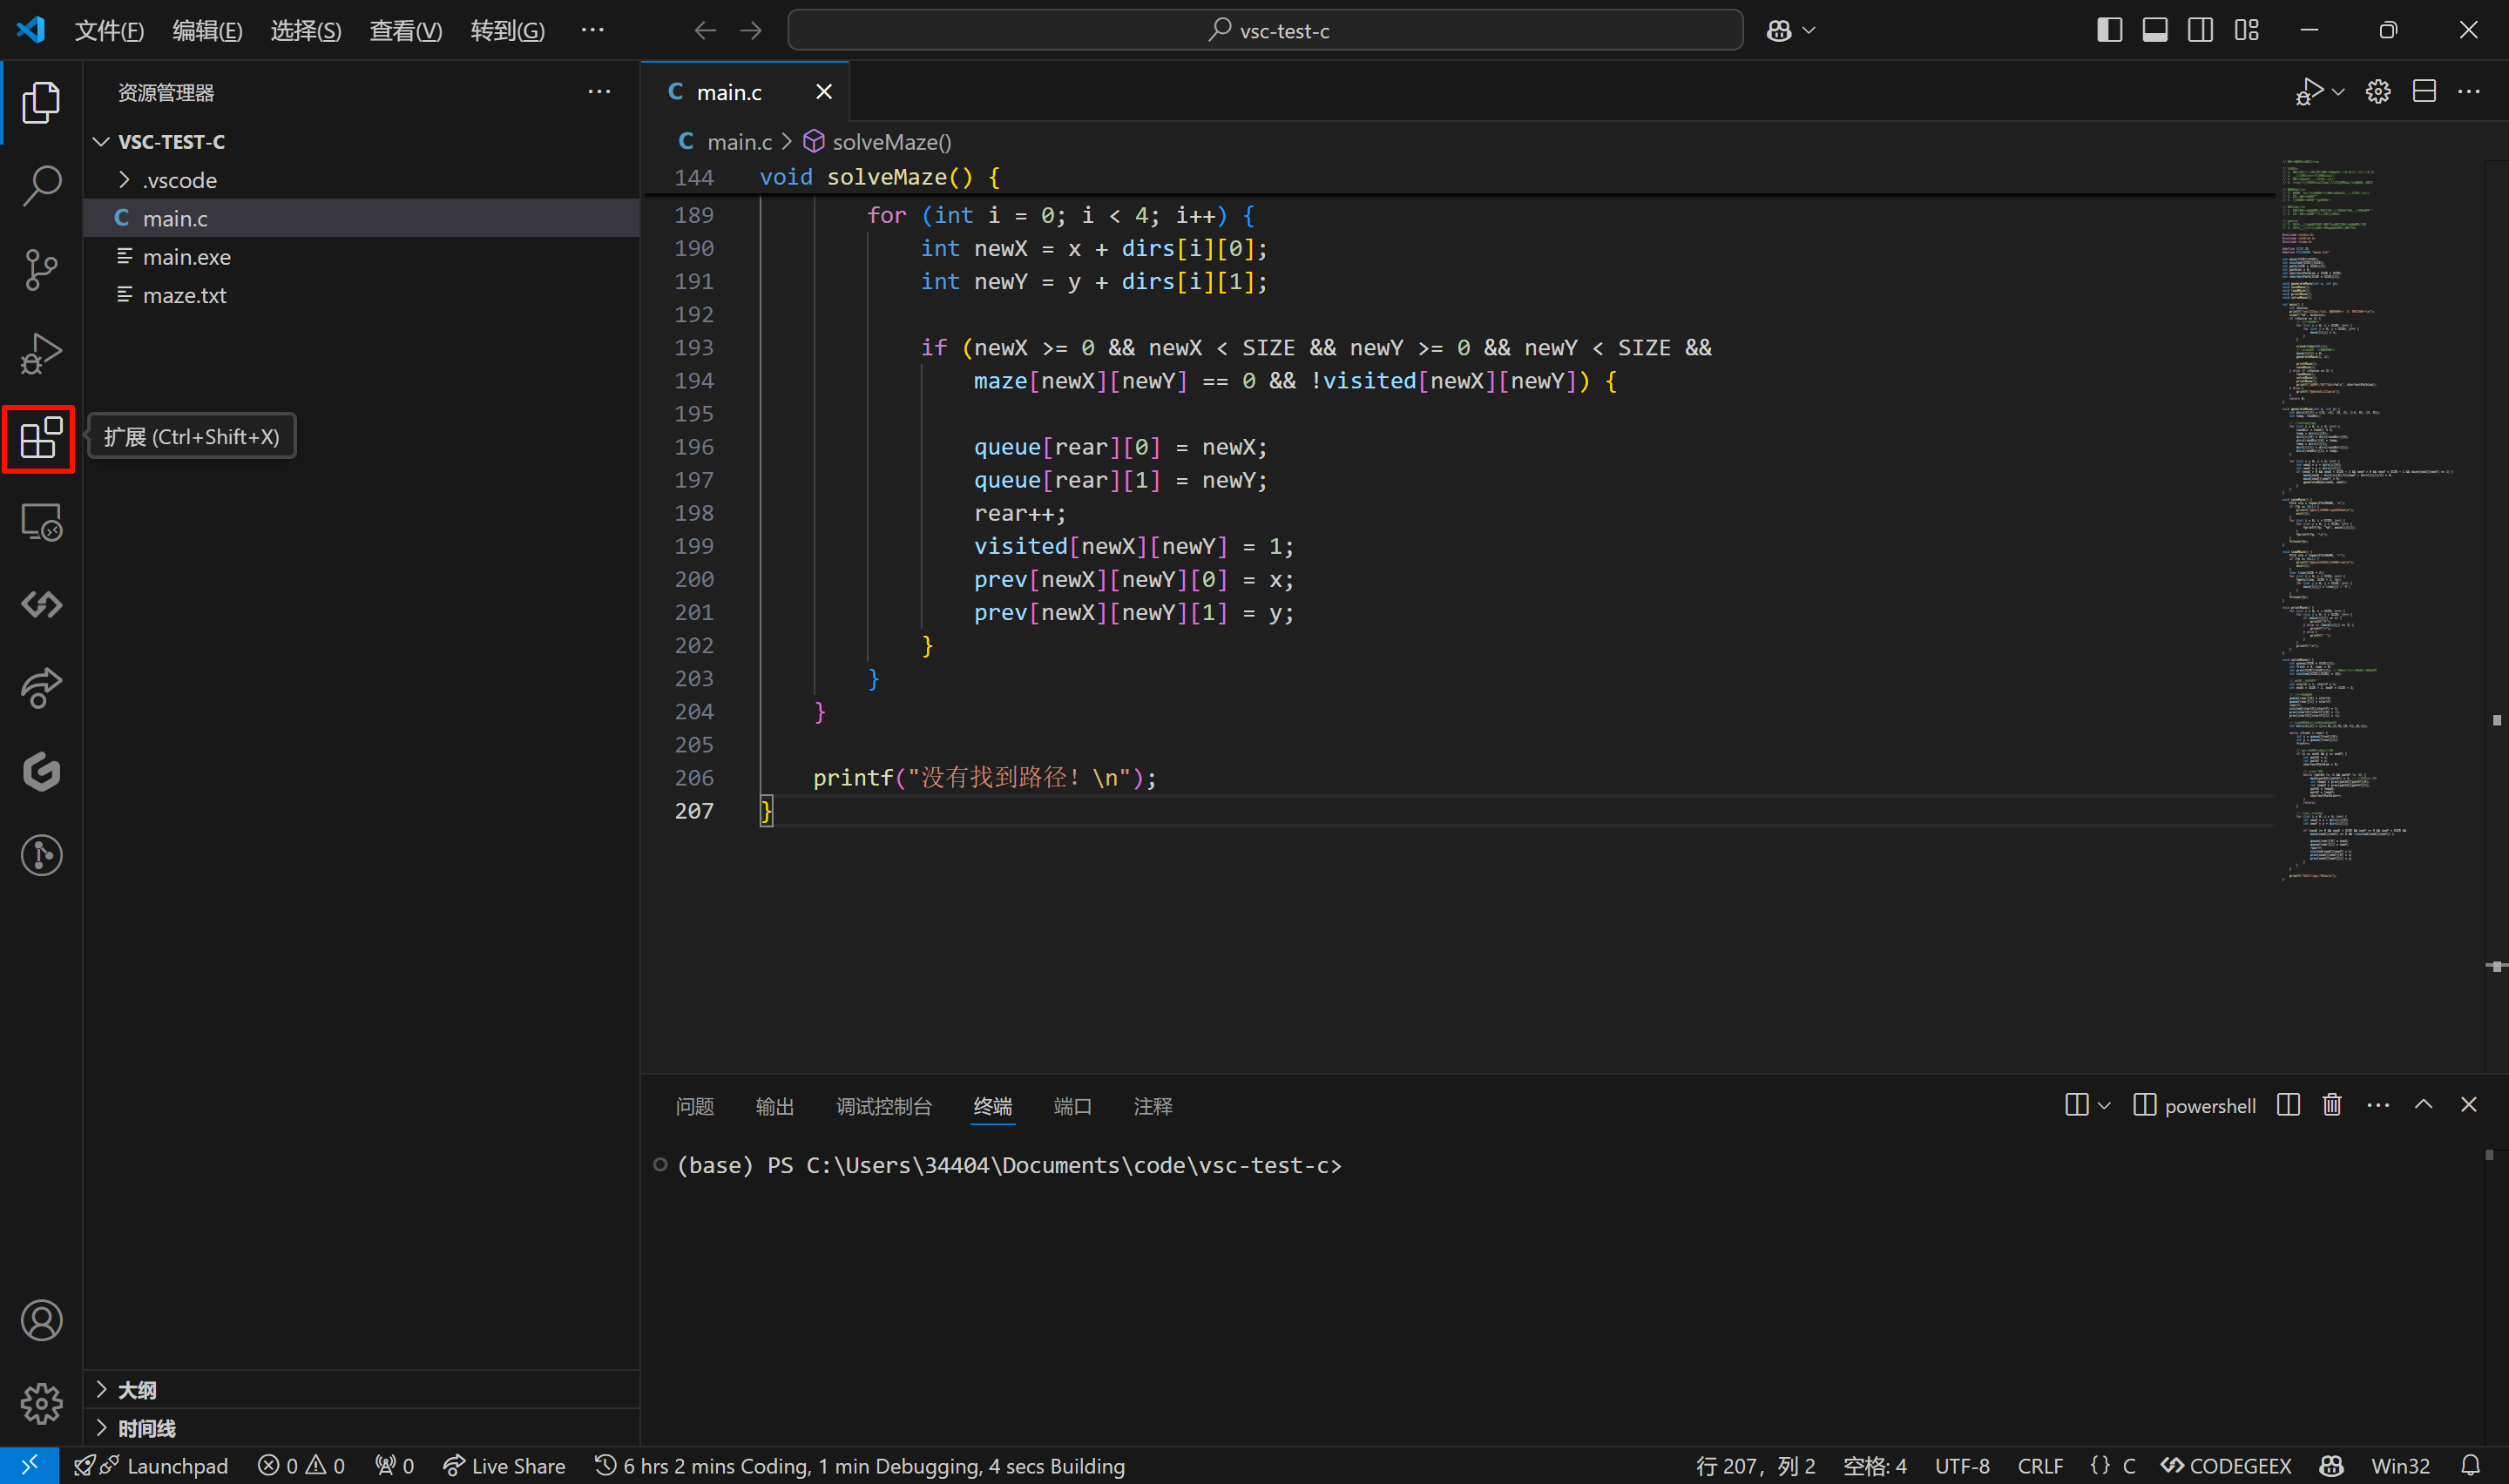Screen dimensions: 2509x1484
Task: Maximize the panel with the up chevron
Action: click(x=2424, y=1105)
